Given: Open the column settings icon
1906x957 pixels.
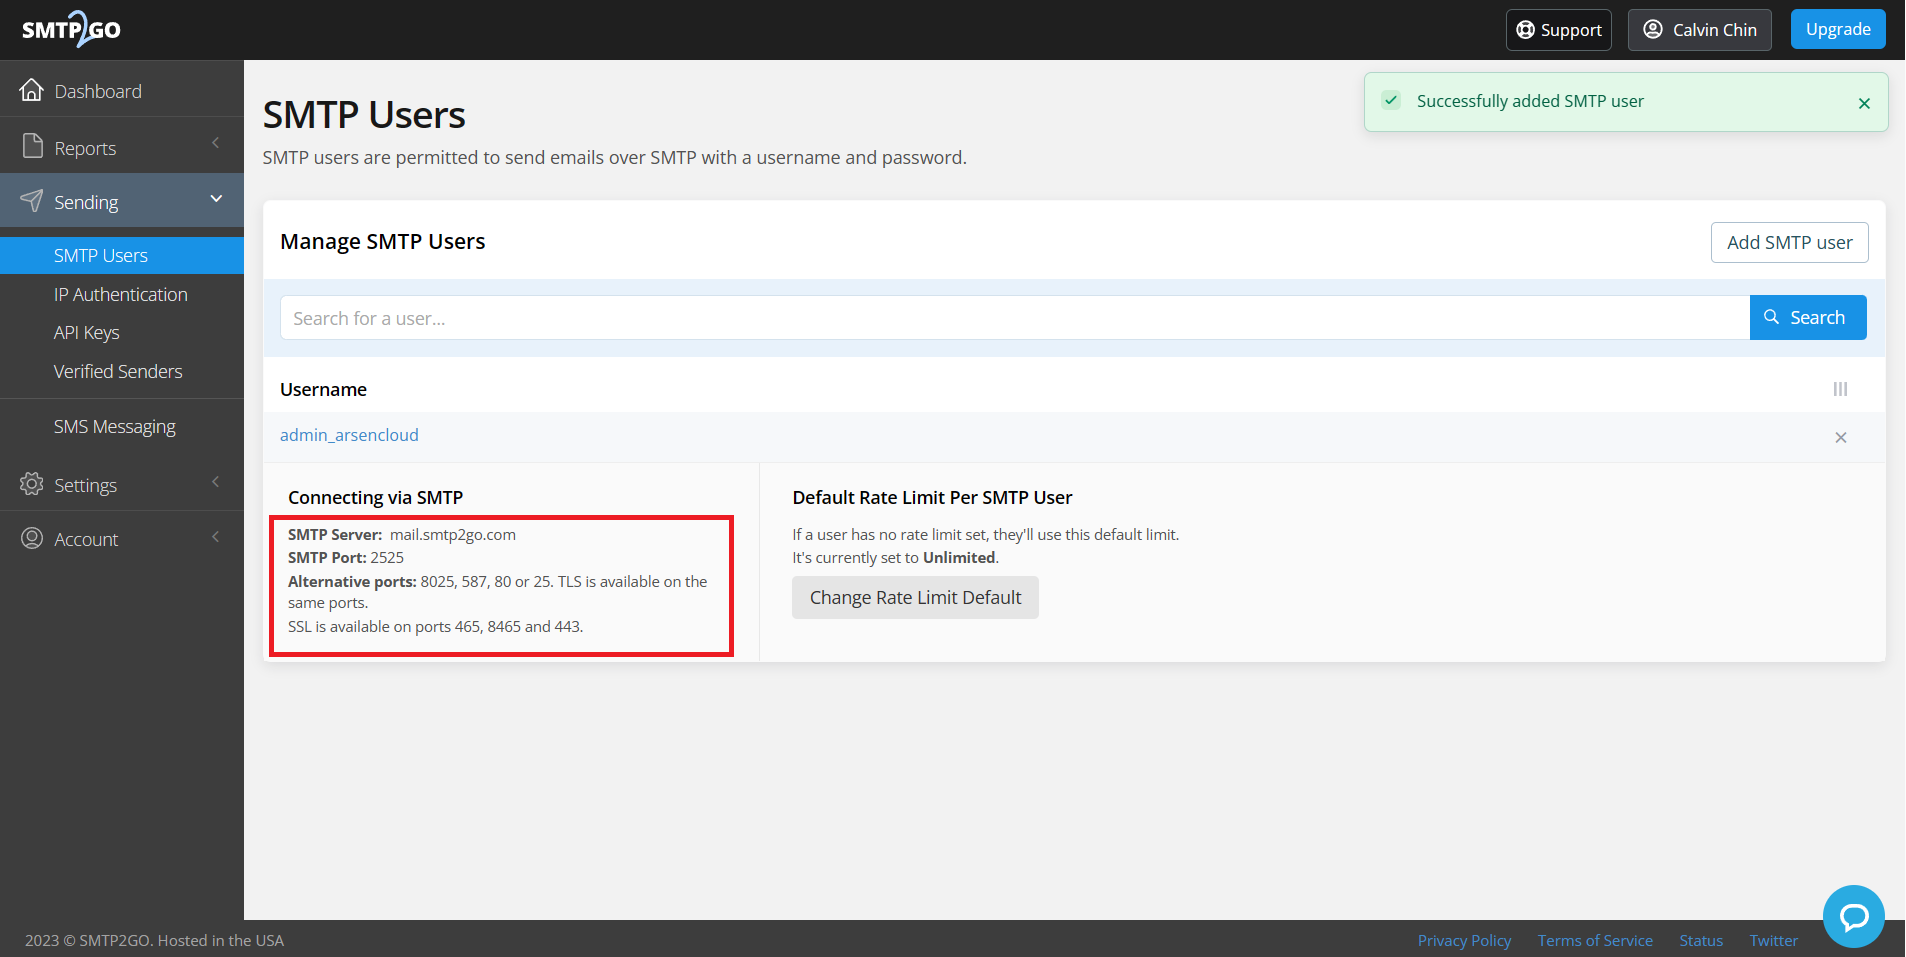Looking at the screenshot, I should tap(1840, 389).
